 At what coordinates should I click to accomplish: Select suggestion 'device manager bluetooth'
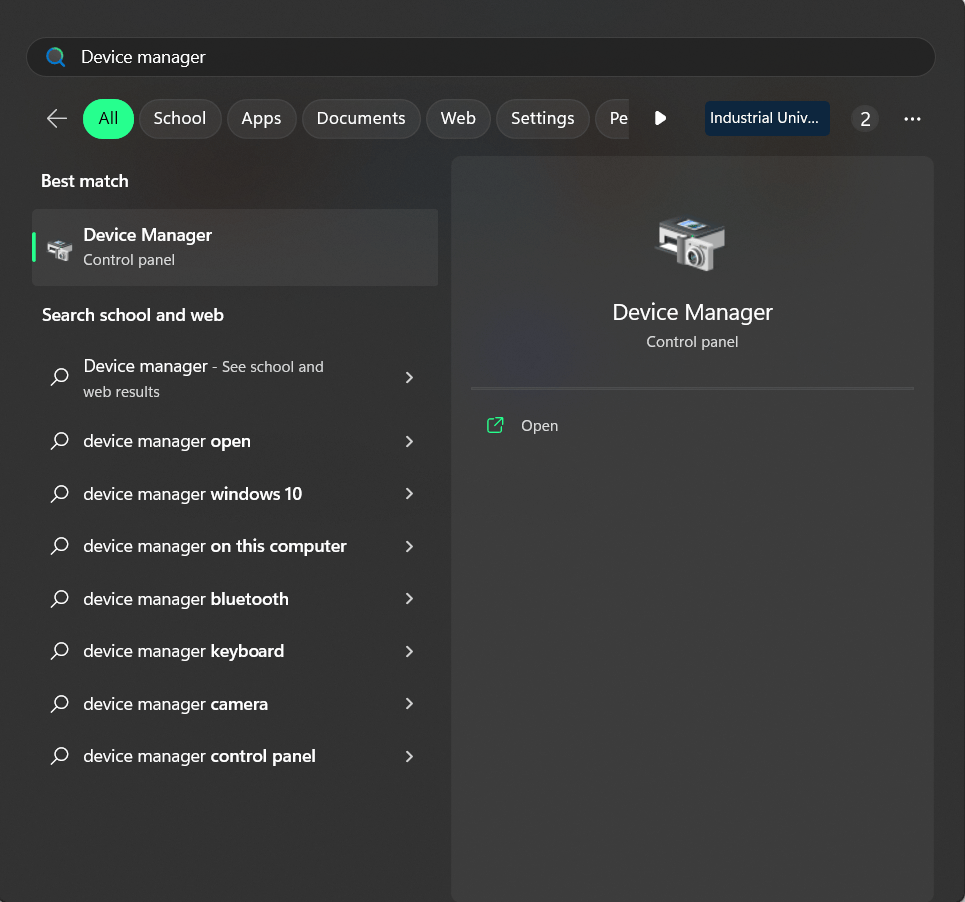tap(235, 599)
